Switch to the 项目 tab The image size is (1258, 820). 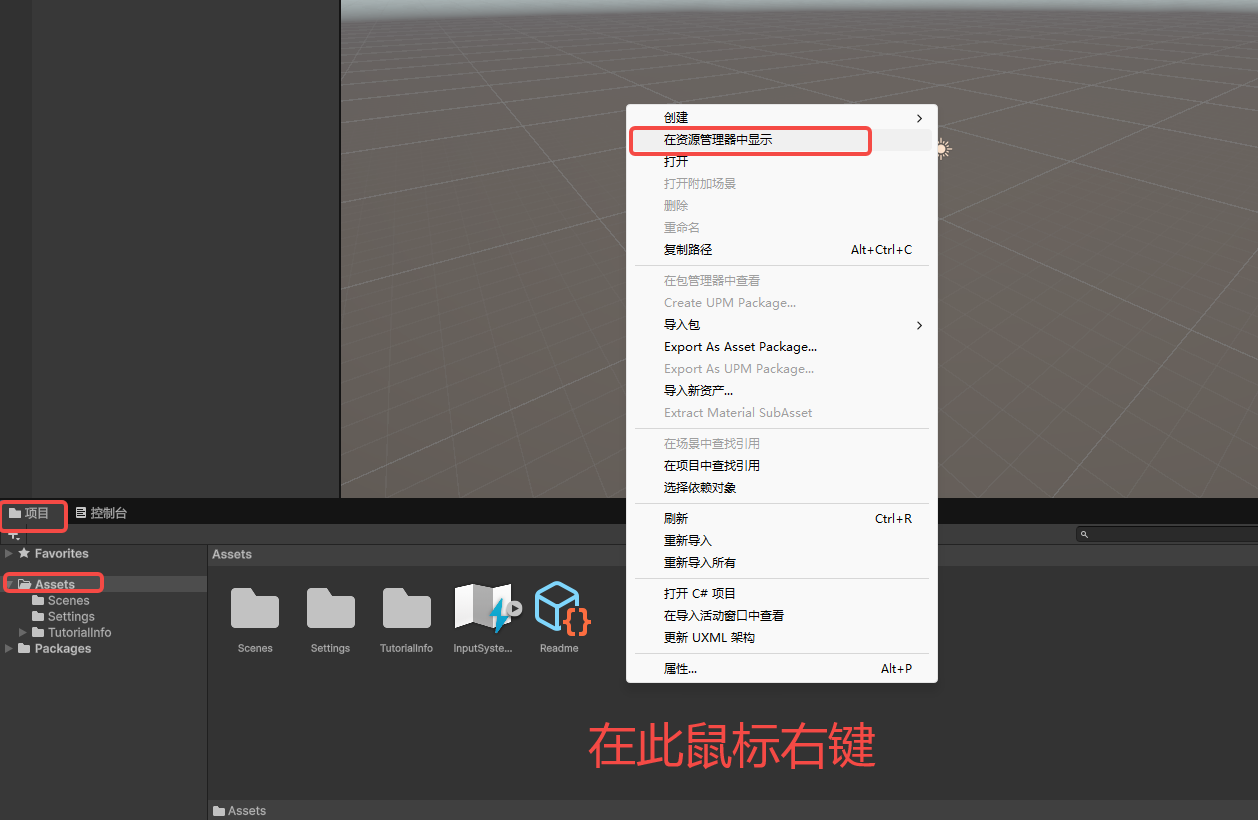point(30,513)
